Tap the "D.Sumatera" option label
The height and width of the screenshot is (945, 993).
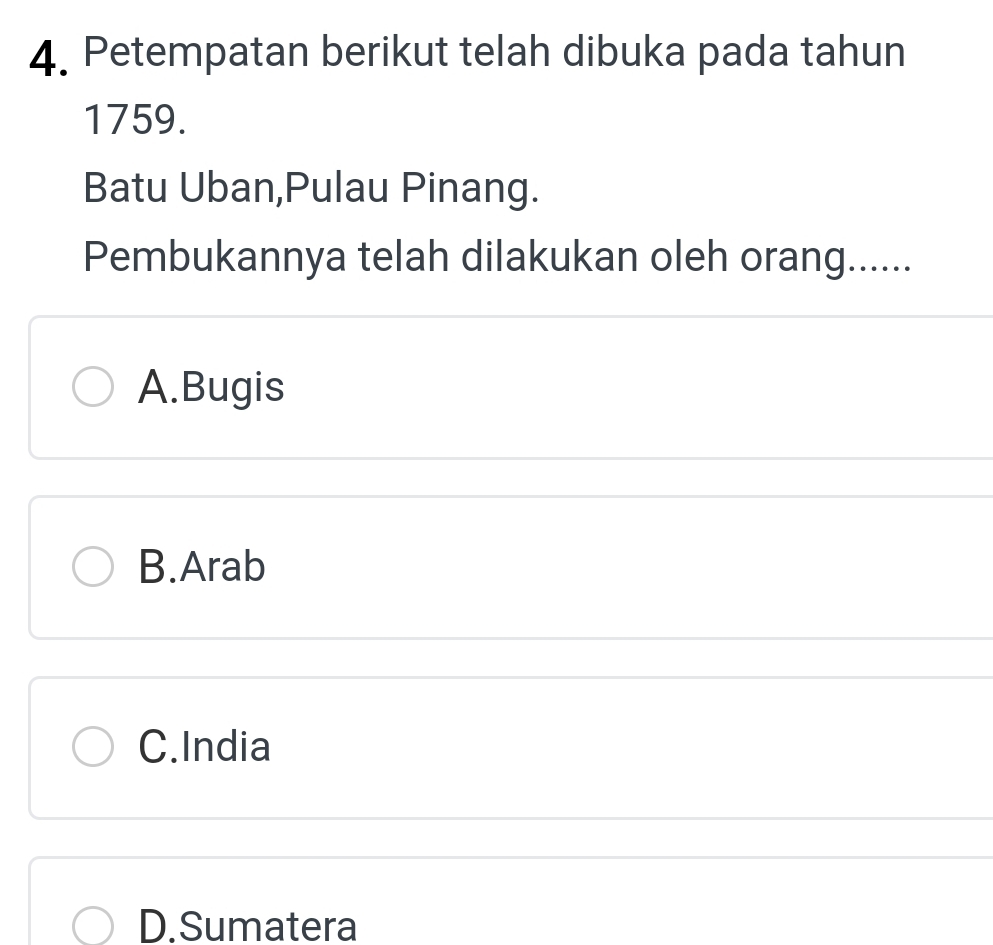point(248,926)
